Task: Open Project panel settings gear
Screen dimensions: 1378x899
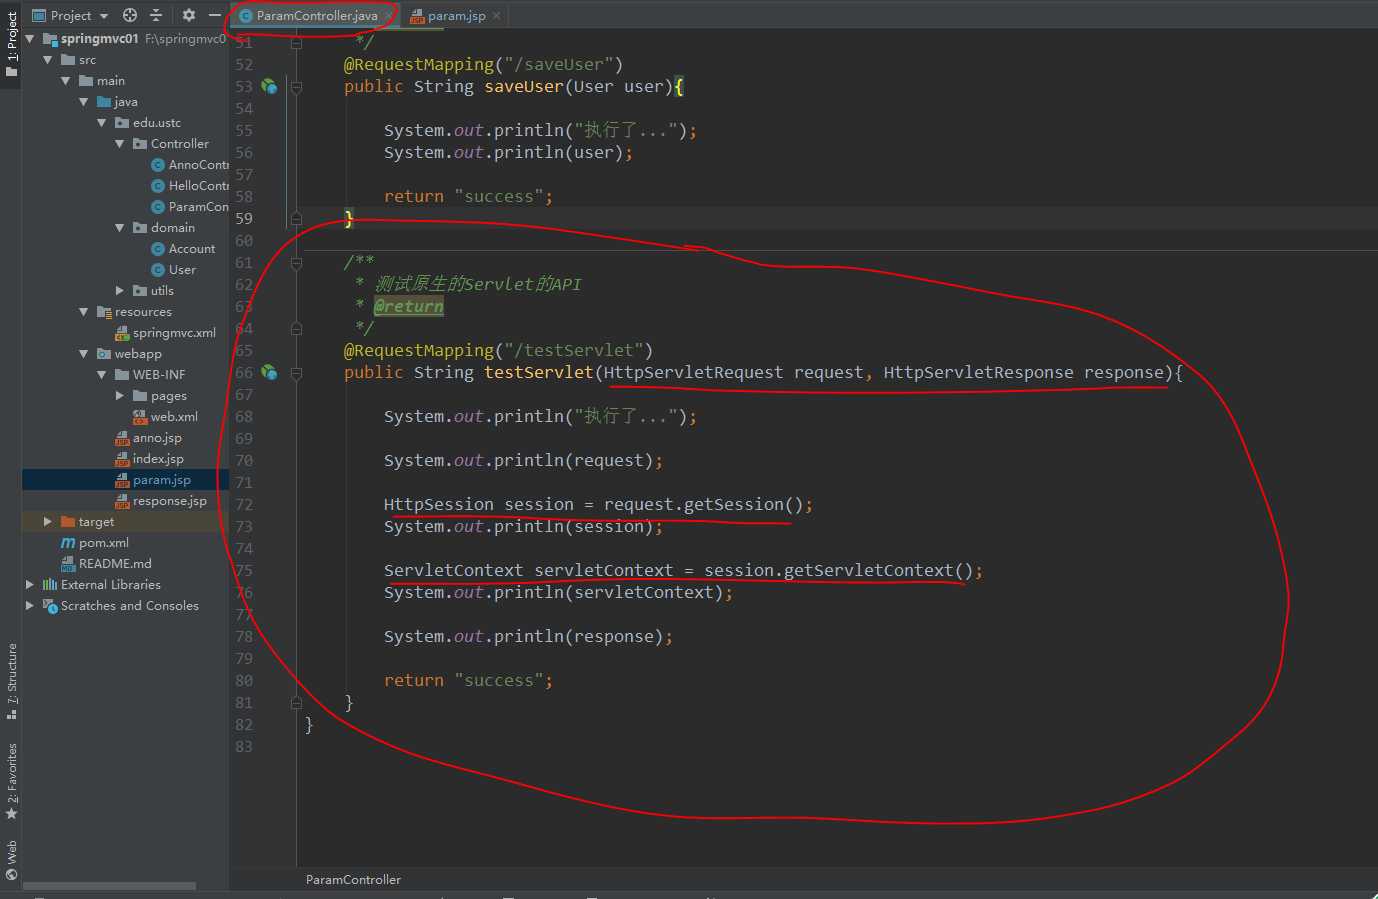Action: [188, 15]
